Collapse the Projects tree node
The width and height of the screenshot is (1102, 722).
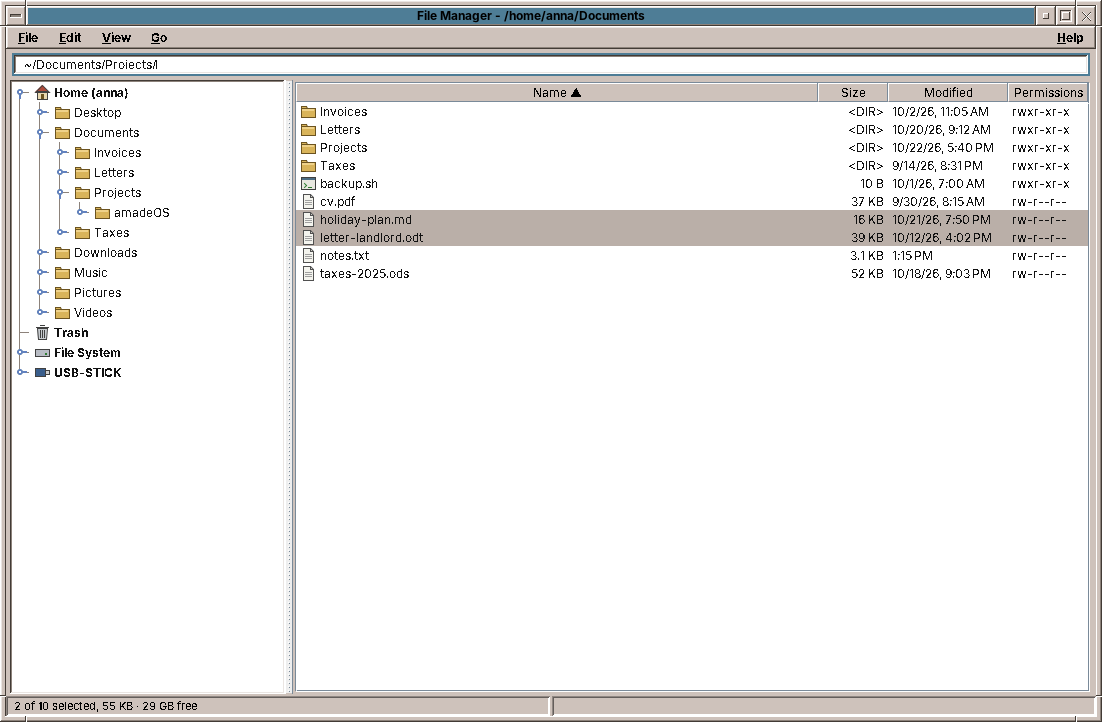(61, 193)
